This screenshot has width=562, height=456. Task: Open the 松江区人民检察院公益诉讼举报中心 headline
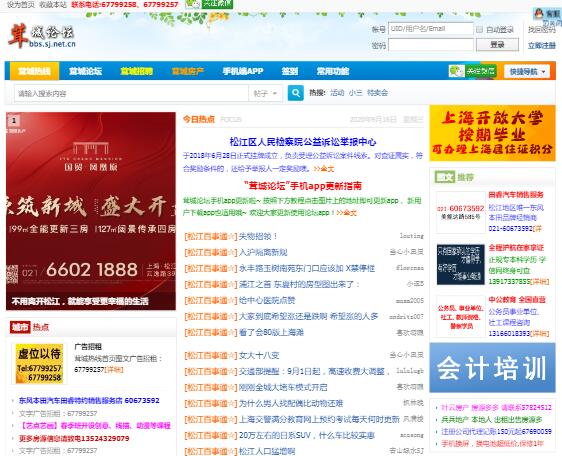coord(303,142)
